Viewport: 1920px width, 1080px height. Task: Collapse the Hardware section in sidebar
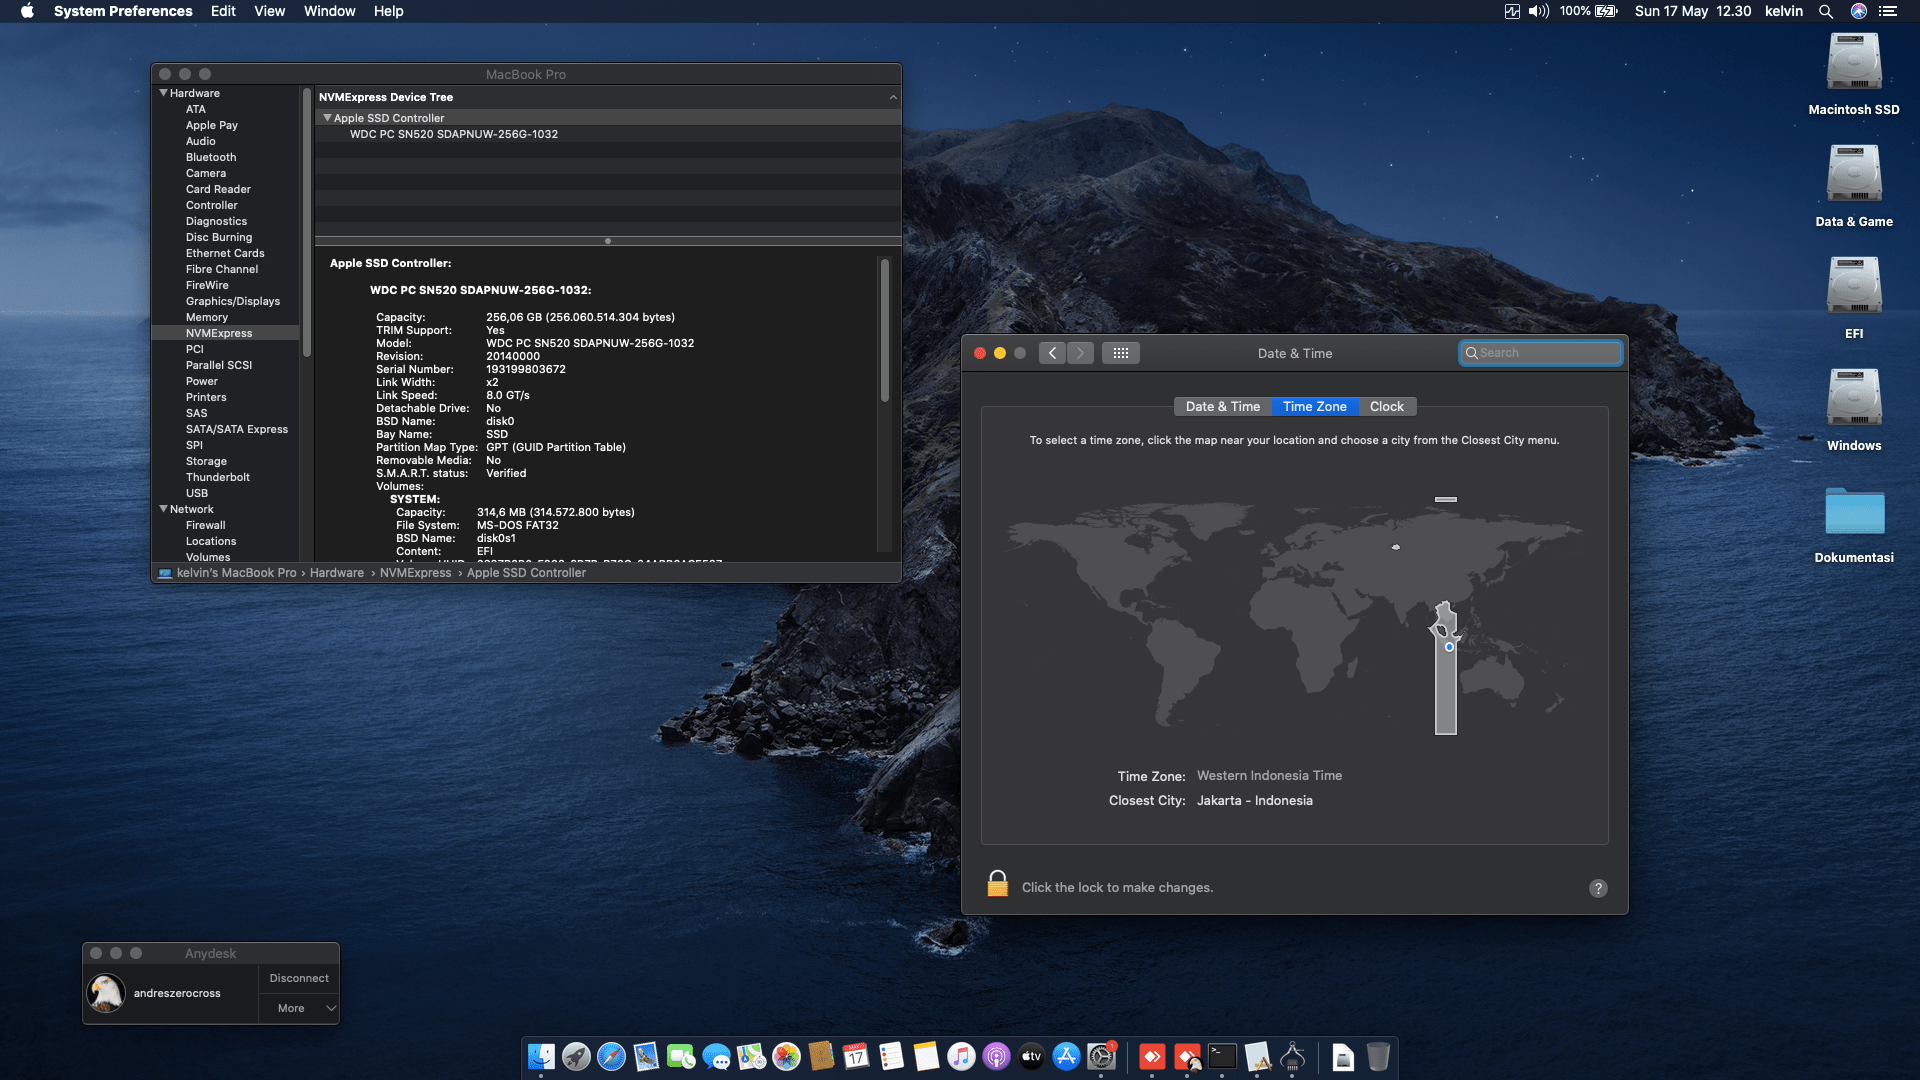(x=163, y=93)
